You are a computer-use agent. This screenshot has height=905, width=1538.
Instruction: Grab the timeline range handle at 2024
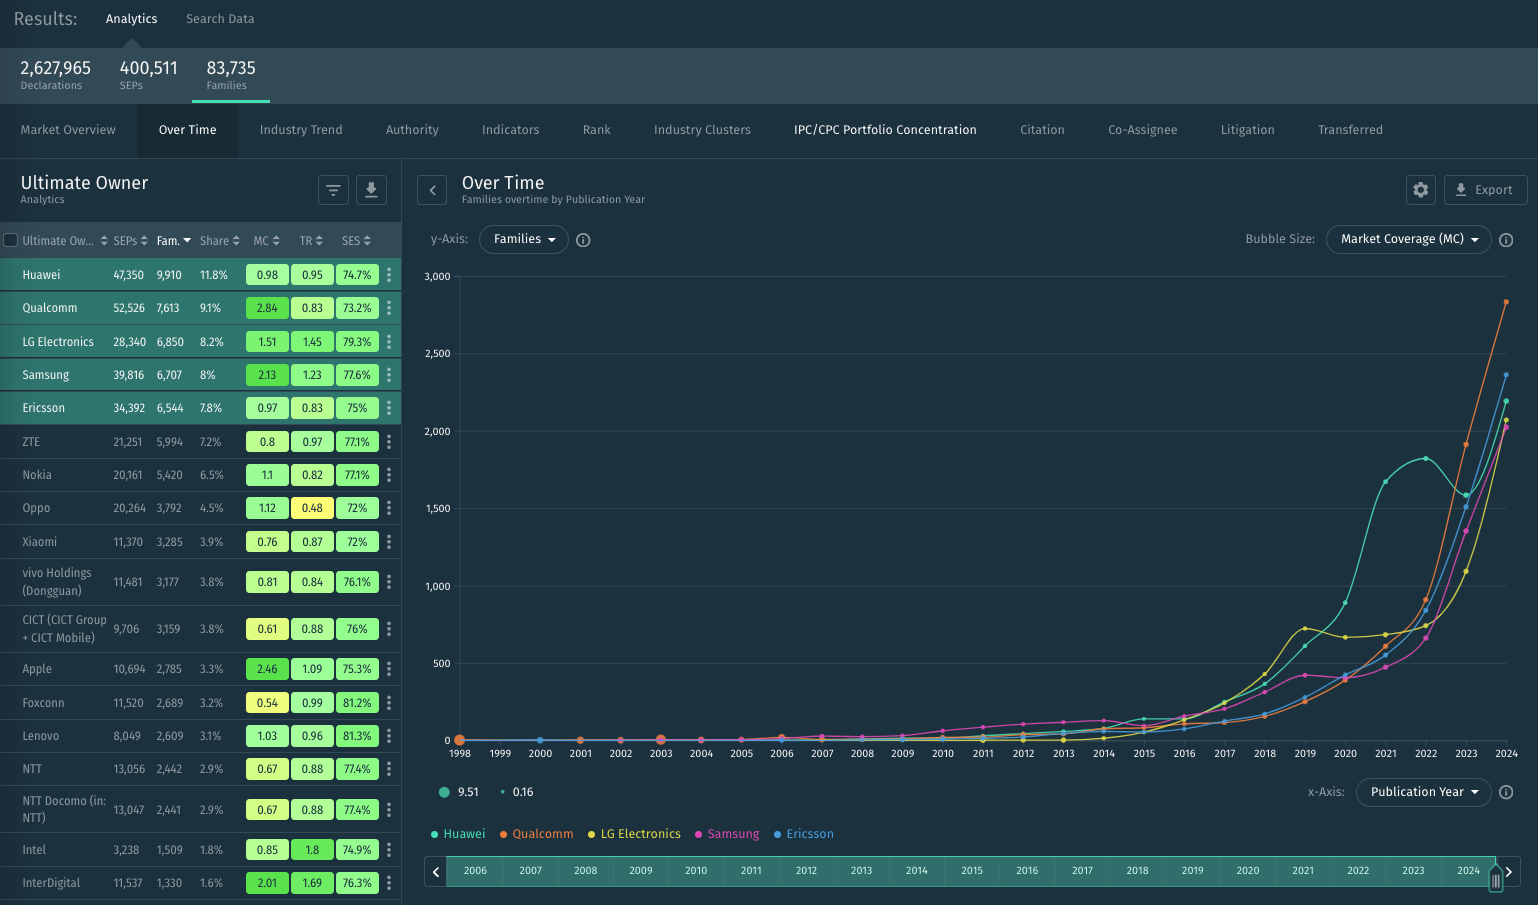[1496, 879]
